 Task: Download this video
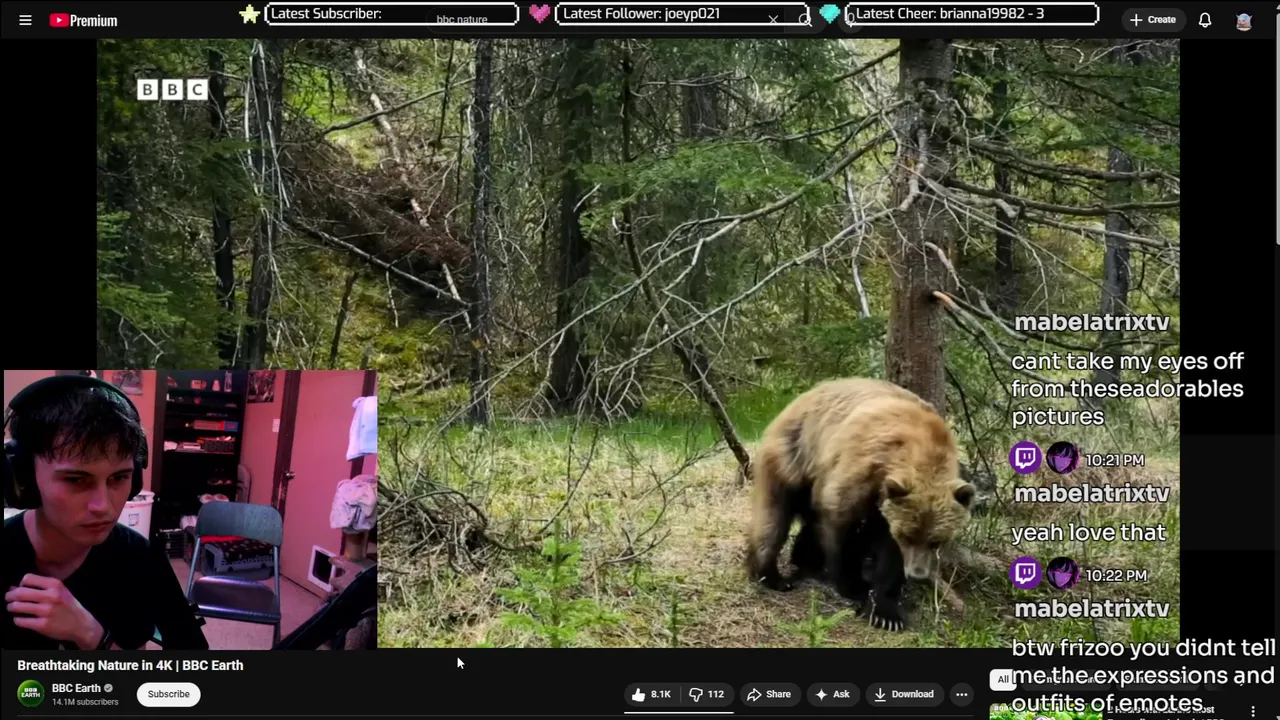[903, 694]
